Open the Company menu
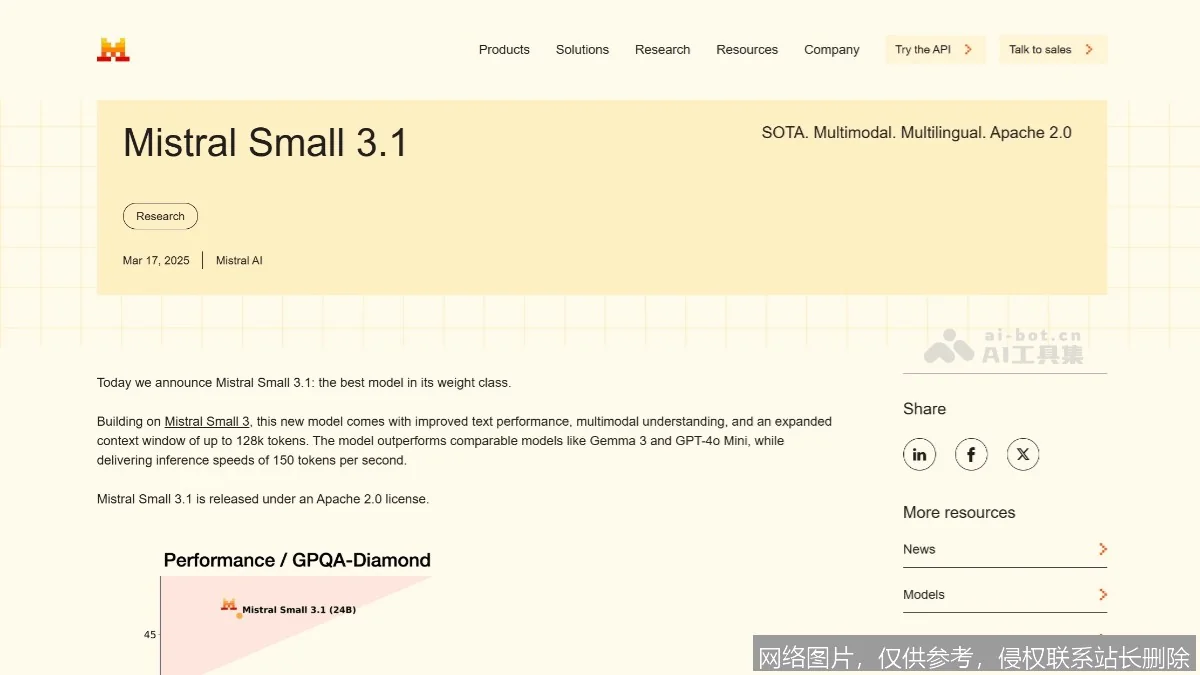The image size is (1200, 675). point(832,49)
